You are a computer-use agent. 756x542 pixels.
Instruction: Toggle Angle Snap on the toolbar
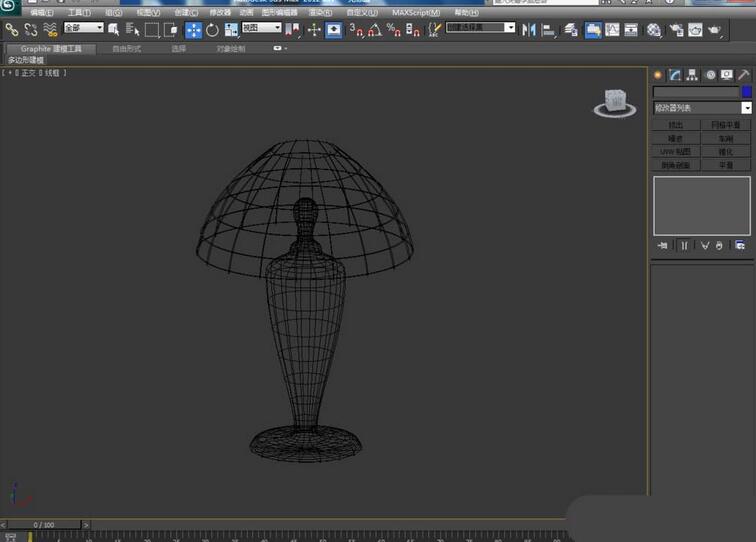375,30
